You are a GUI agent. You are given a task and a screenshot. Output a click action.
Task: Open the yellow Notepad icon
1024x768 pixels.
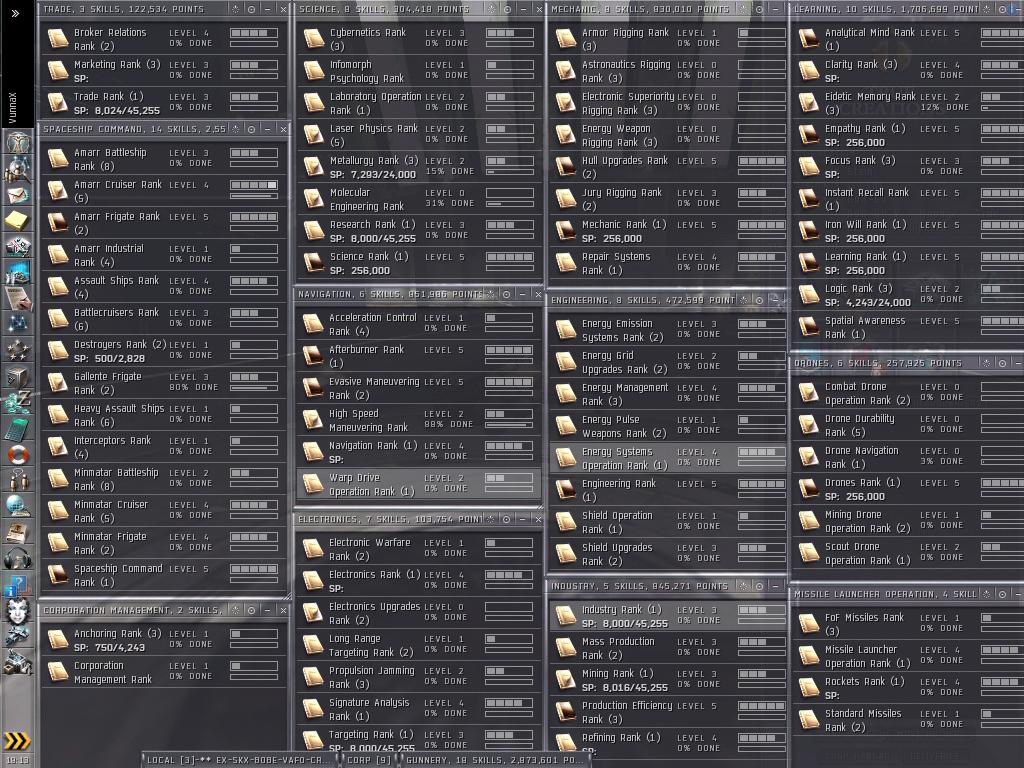(17, 220)
